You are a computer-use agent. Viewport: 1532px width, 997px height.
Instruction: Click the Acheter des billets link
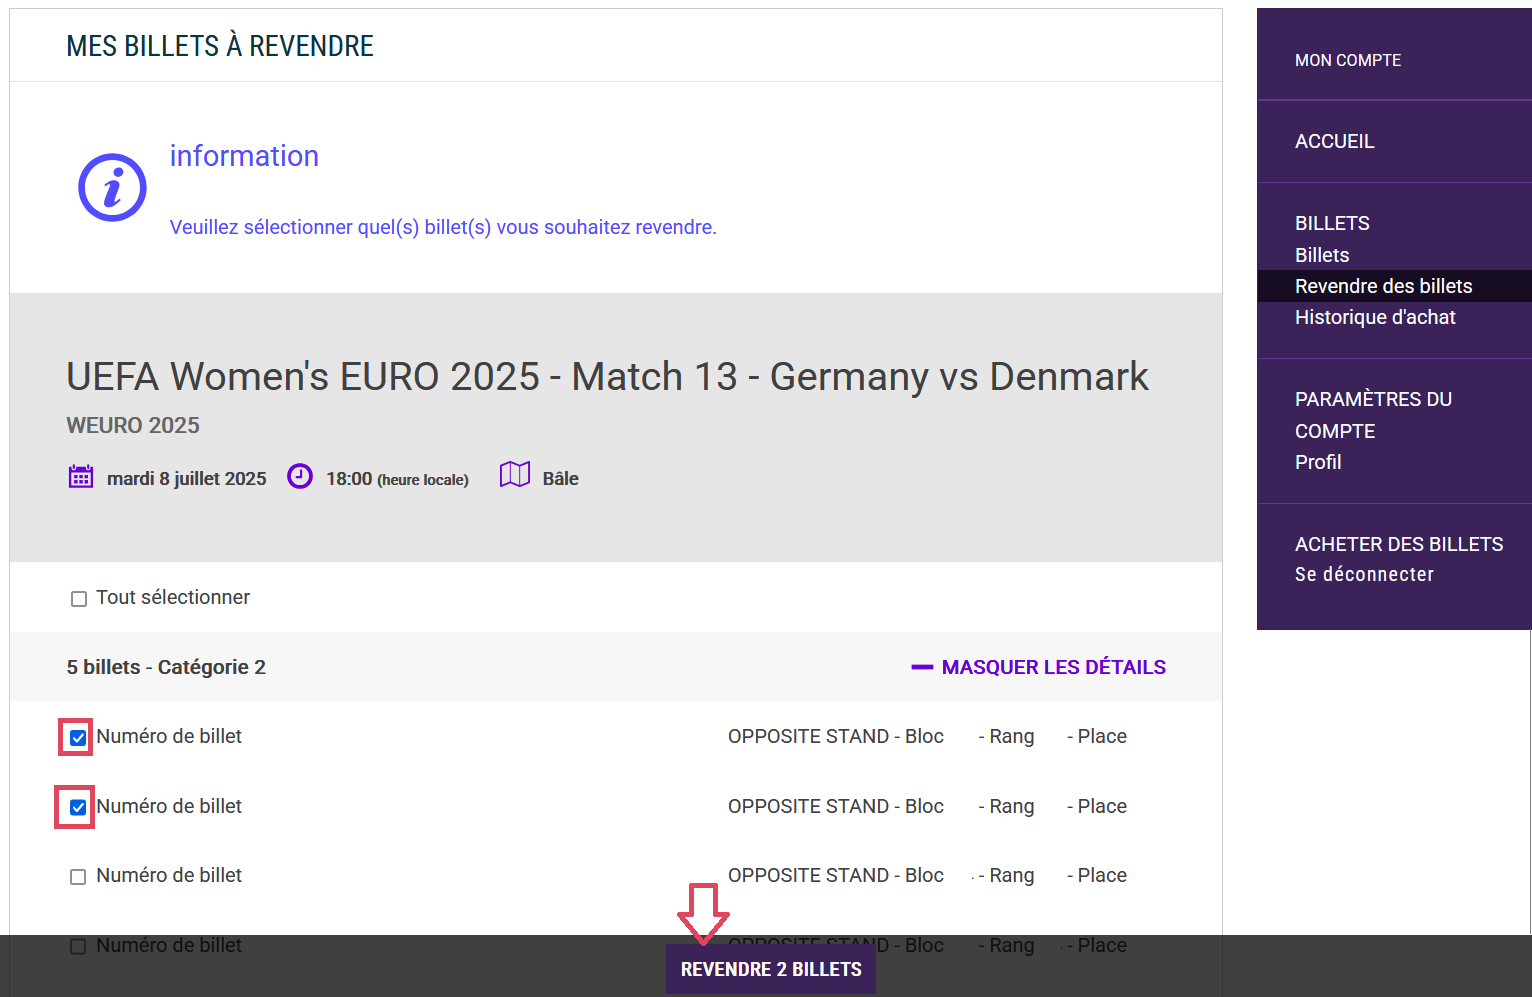pos(1399,544)
